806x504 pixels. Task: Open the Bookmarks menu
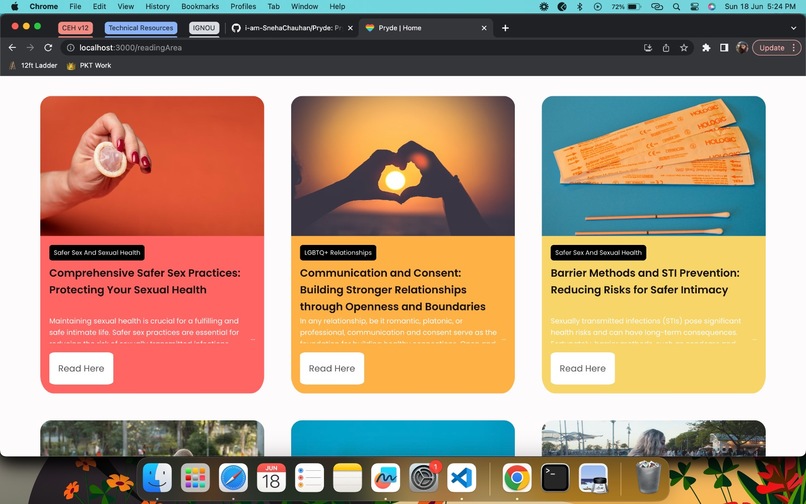[x=200, y=7]
